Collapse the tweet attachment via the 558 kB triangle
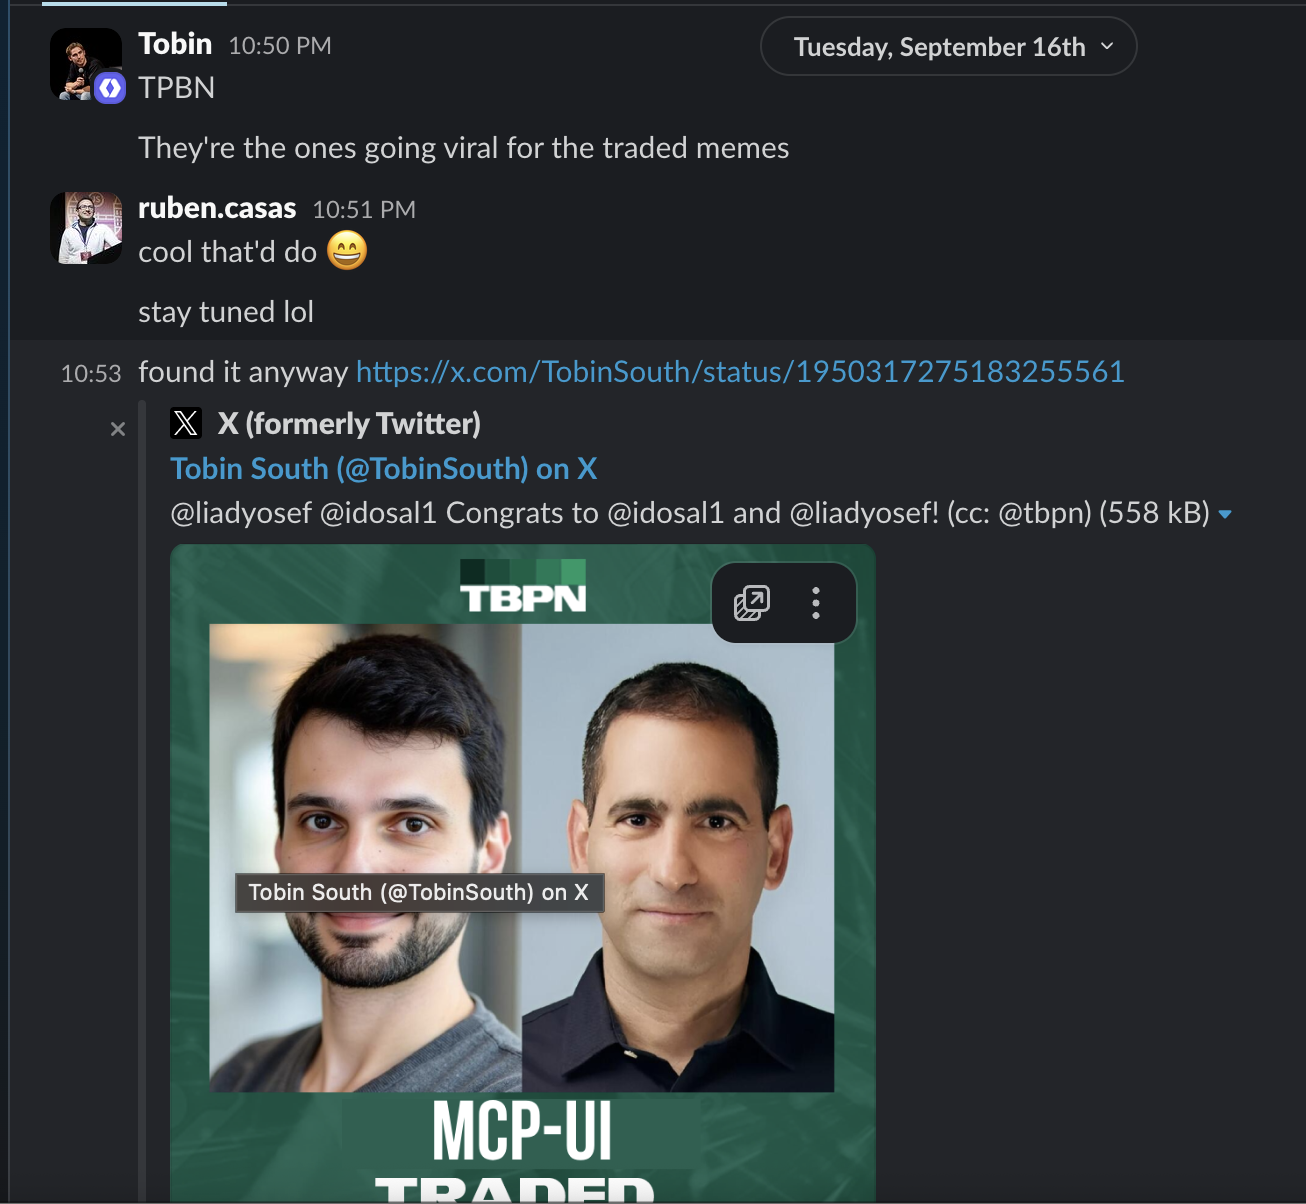This screenshot has height=1204, width=1306. pos(1226,513)
